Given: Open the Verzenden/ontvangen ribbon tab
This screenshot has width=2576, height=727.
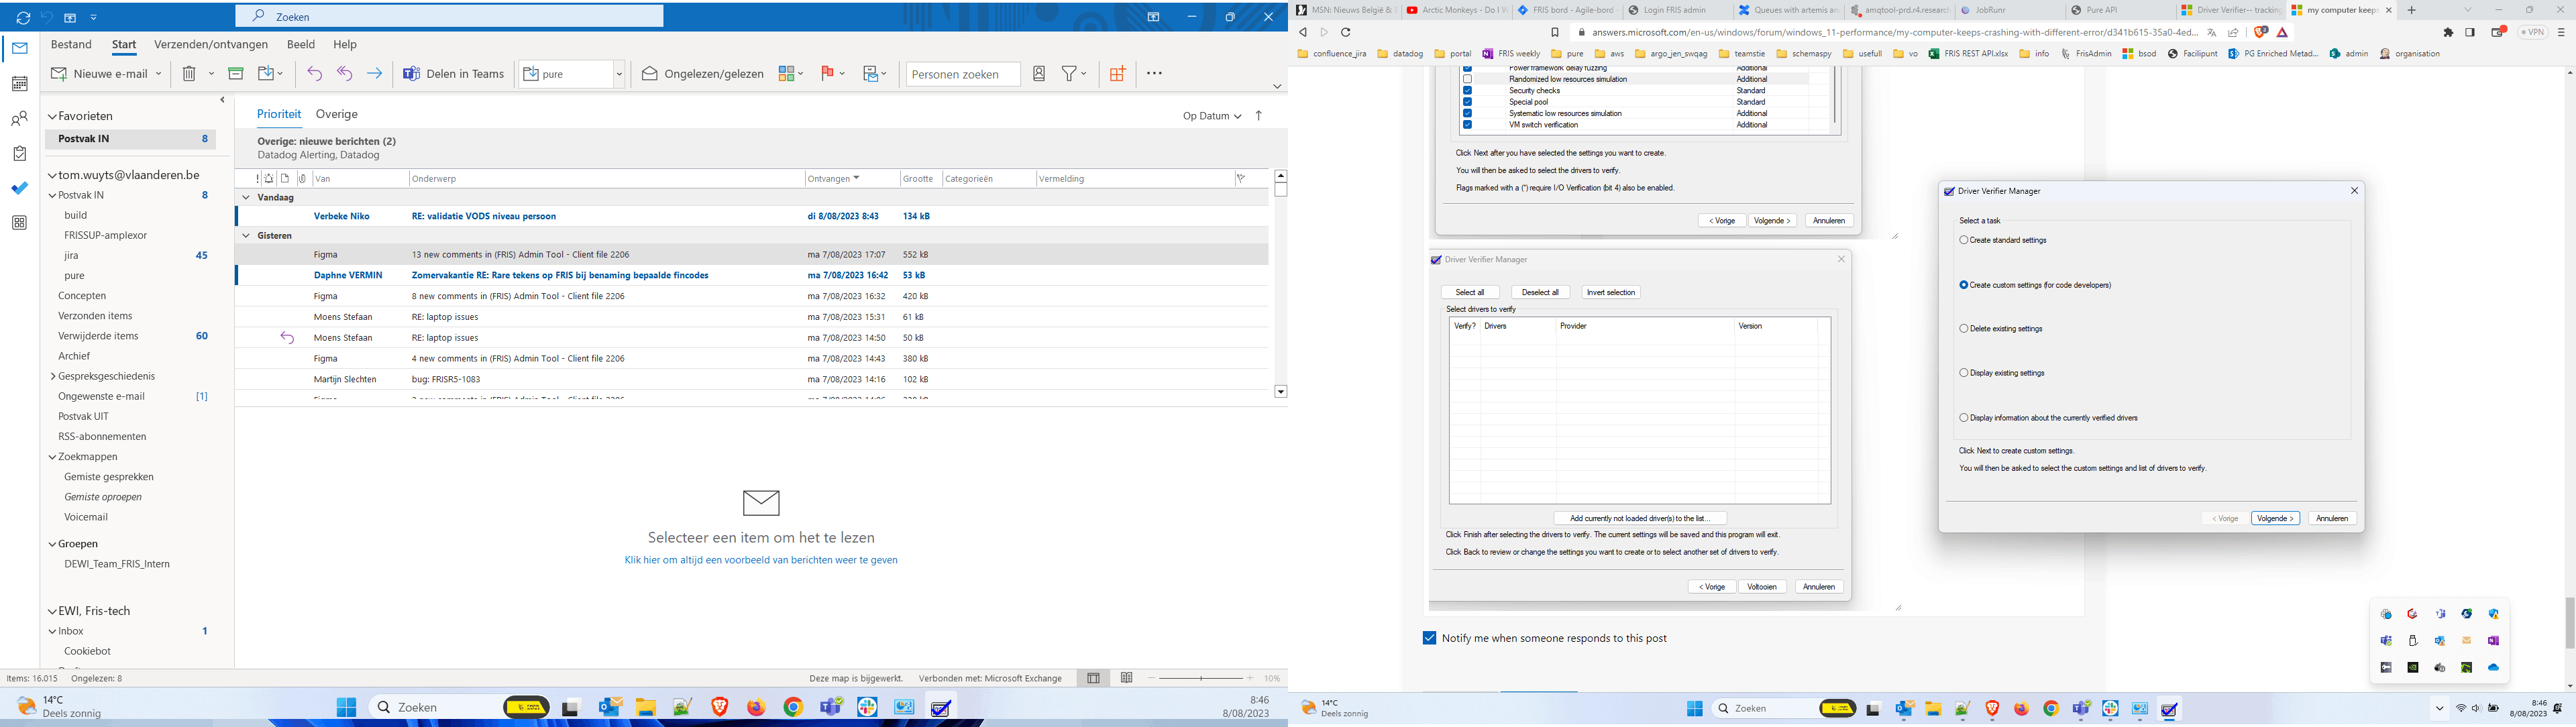Looking at the screenshot, I should point(210,45).
